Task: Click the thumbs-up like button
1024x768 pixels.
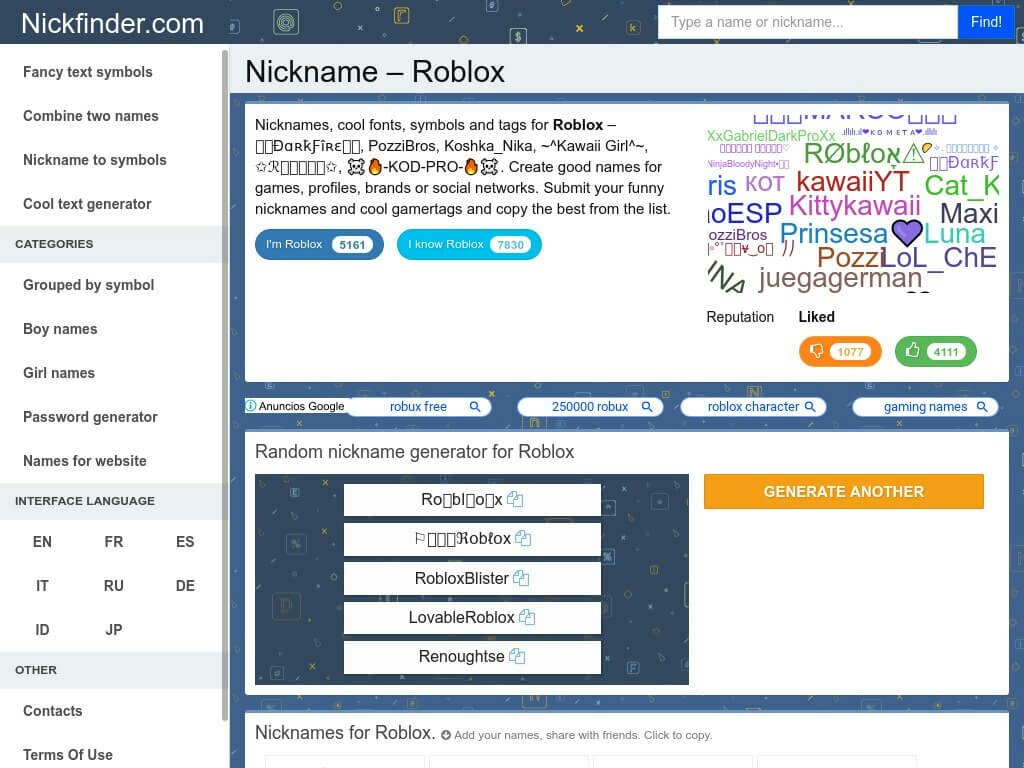Action: [935, 351]
